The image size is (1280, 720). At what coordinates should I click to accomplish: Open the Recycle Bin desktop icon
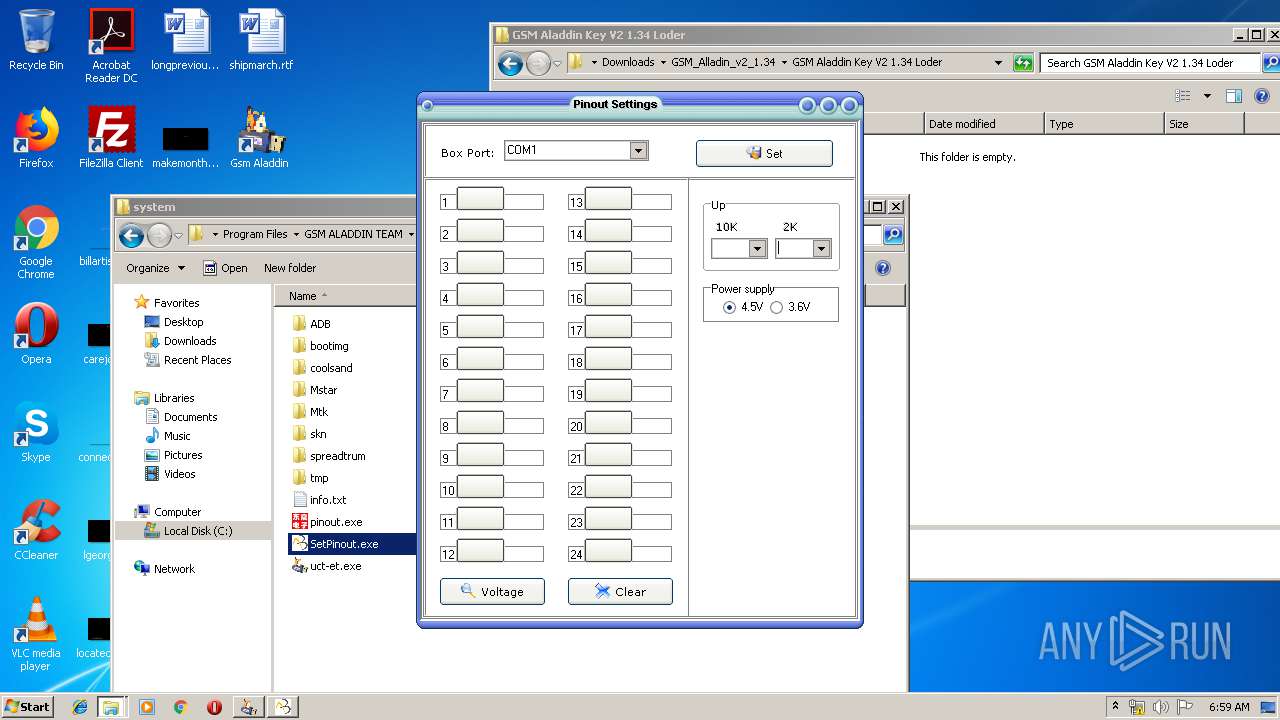tap(36, 40)
